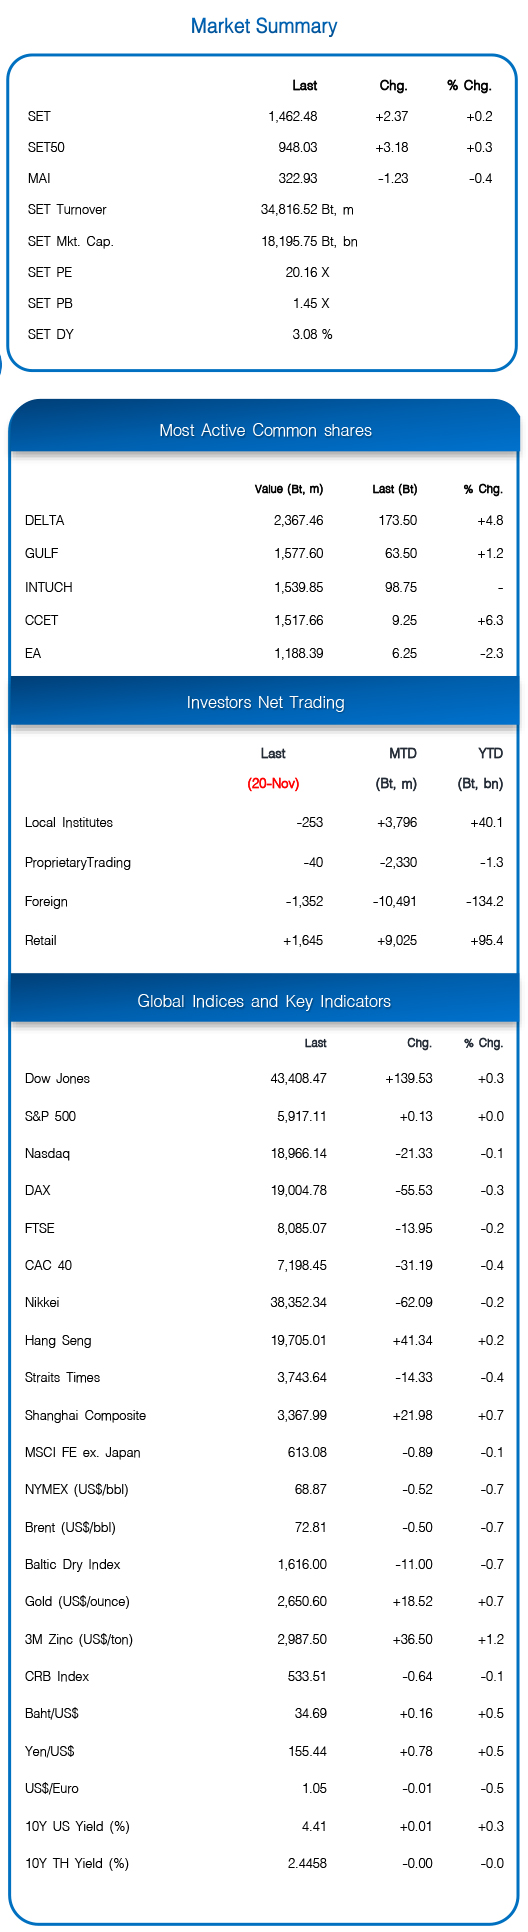Open Global Indices and Key Indicators header
Image resolution: width=528 pixels, height=1932 pixels.
[264, 1001]
